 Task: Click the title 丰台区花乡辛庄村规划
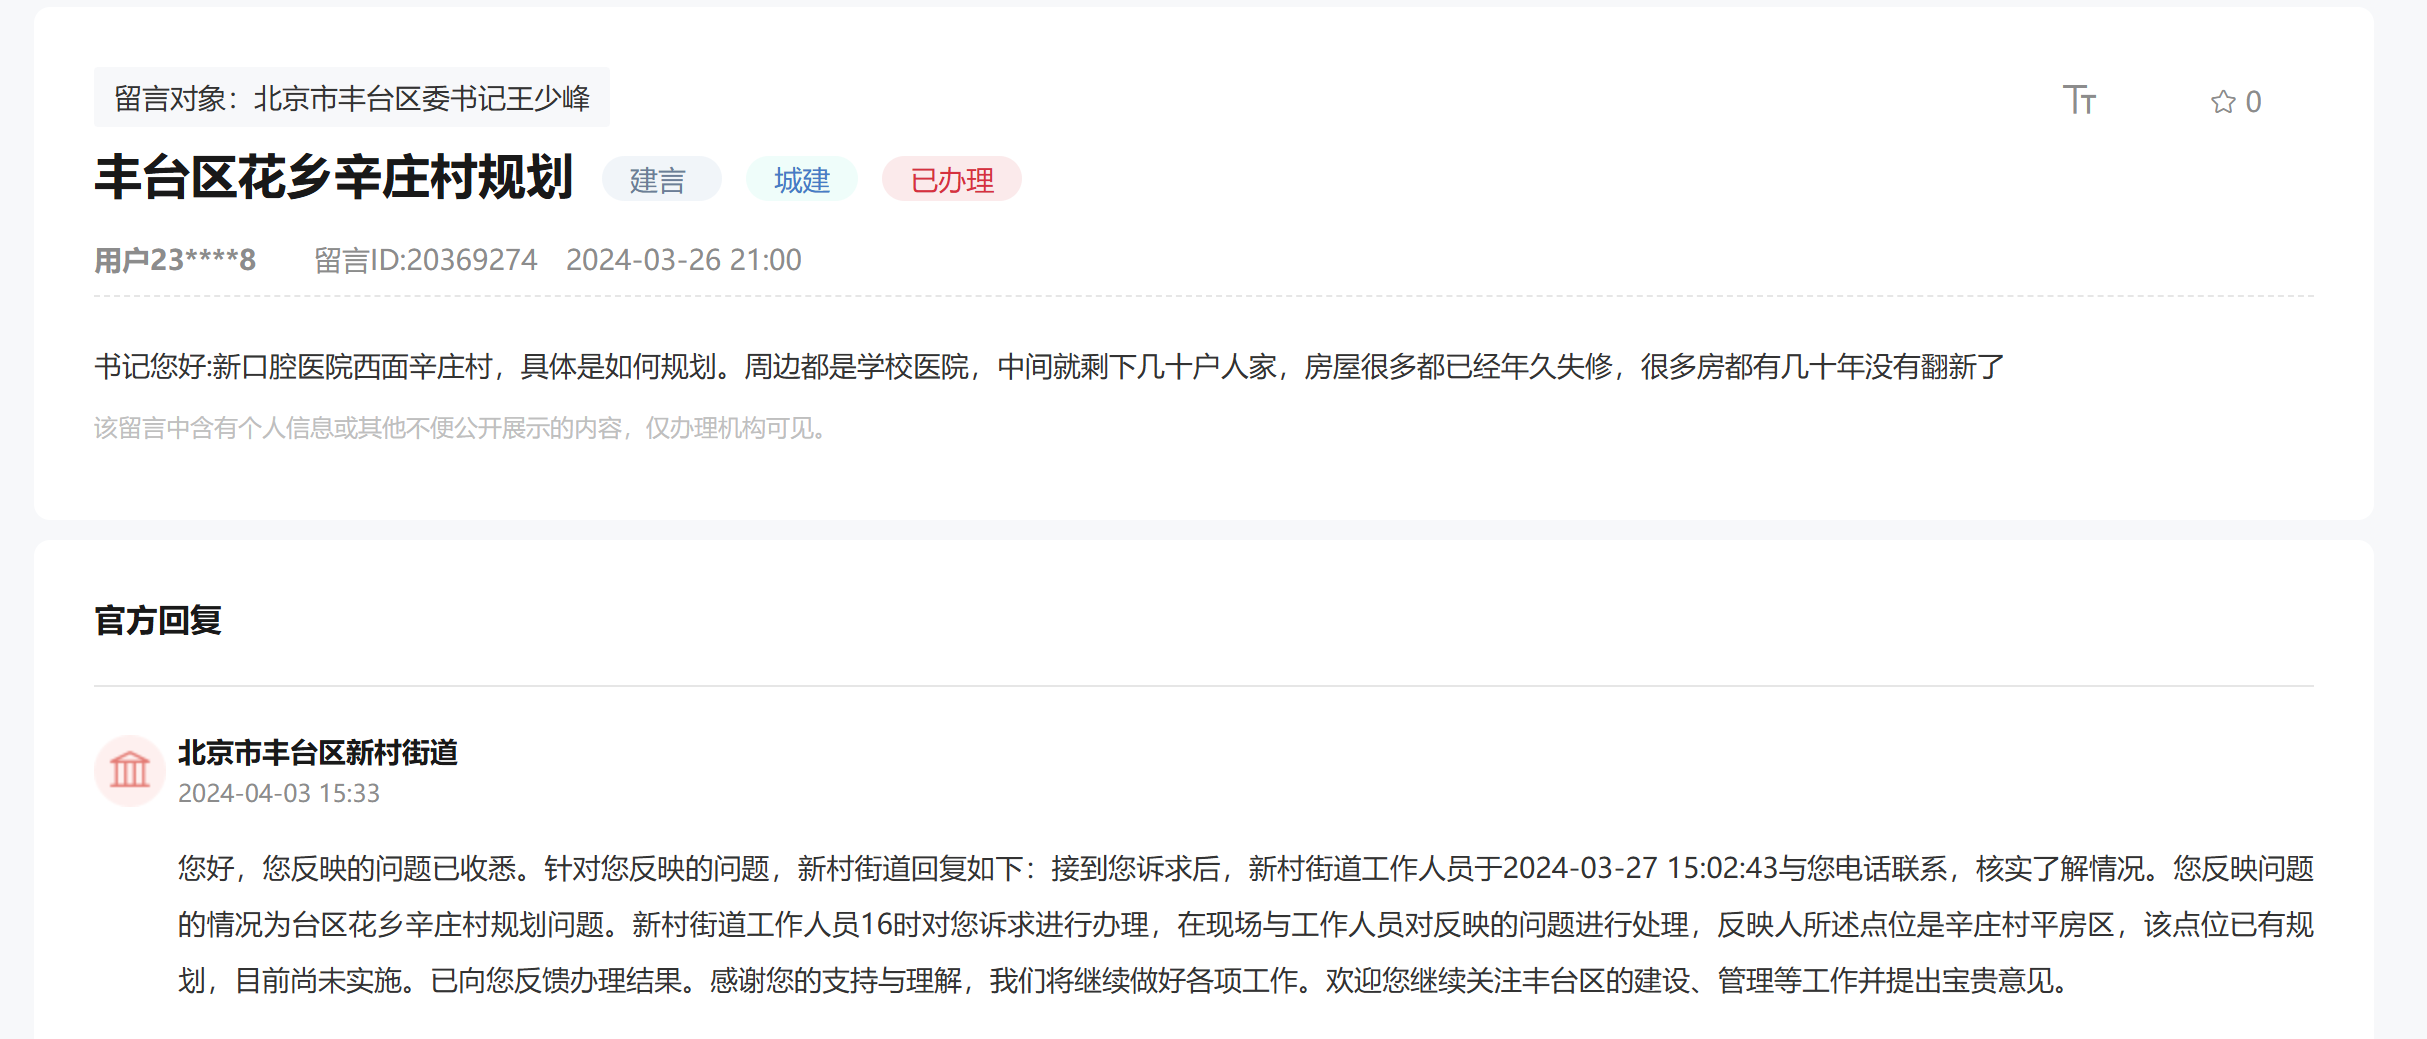[x=333, y=178]
